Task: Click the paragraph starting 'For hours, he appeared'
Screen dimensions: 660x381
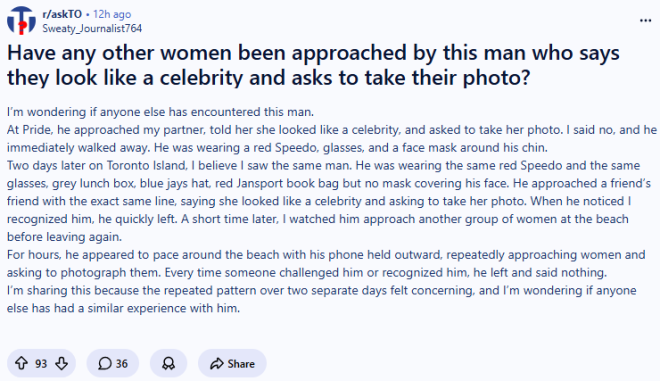Action: (x=326, y=264)
